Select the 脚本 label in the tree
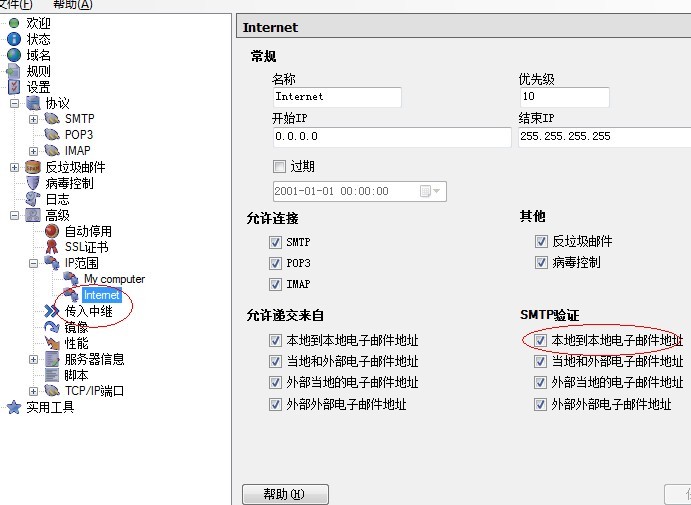Viewport: 691px width, 505px height. [76, 375]
